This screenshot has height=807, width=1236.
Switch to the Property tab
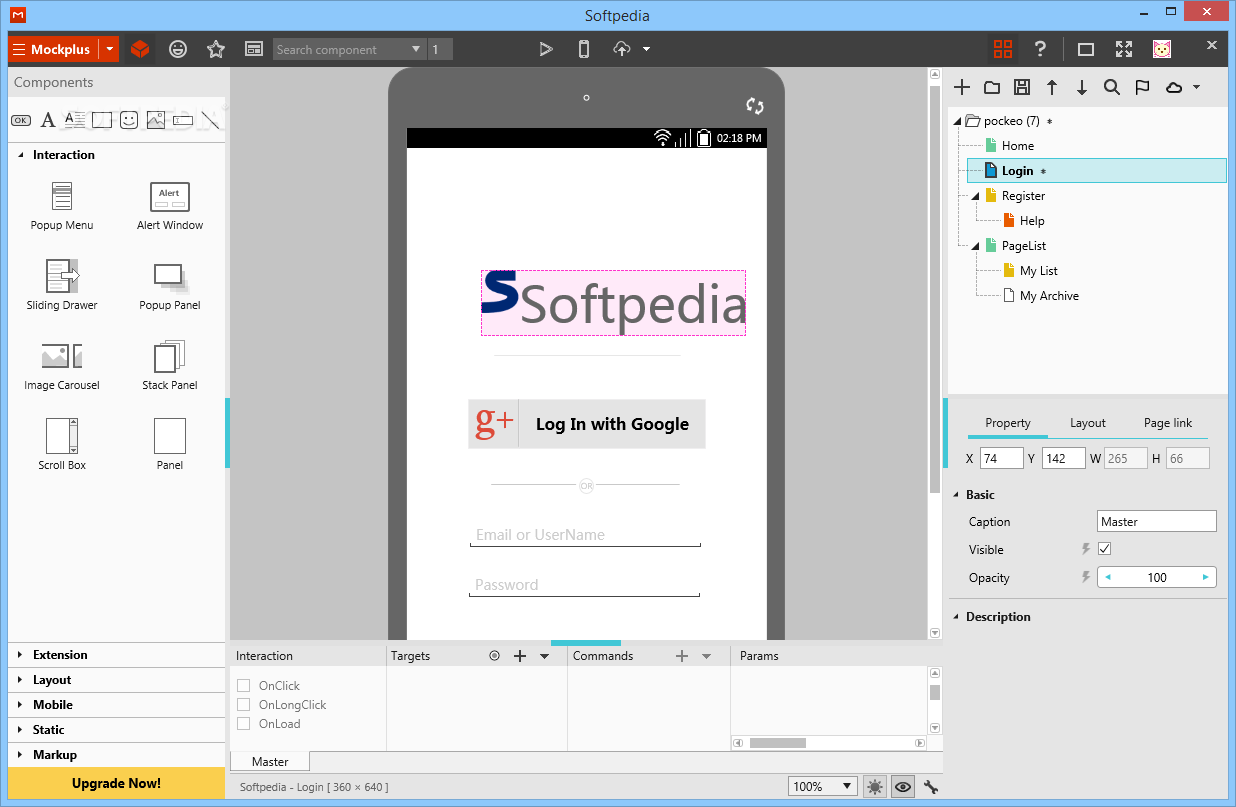click(x=1008, y=423)
